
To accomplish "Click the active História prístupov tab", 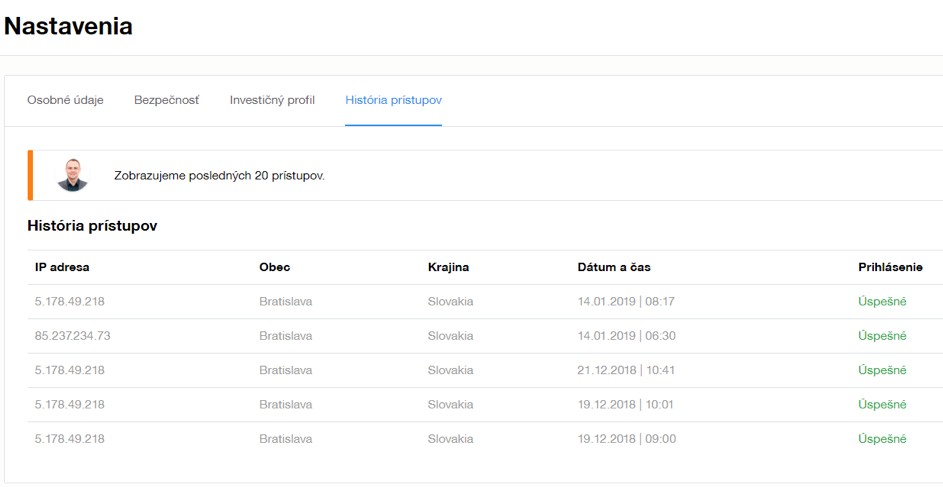I will (x=393, y=100).
